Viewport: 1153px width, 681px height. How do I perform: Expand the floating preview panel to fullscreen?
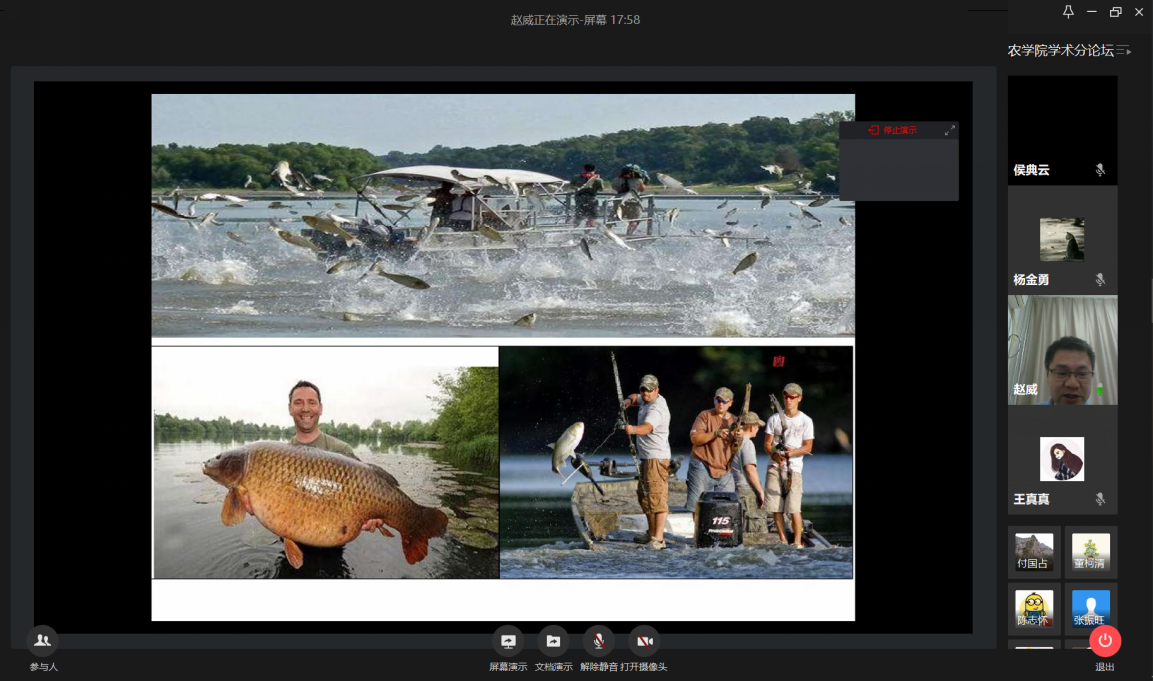[x=950, y=130]
